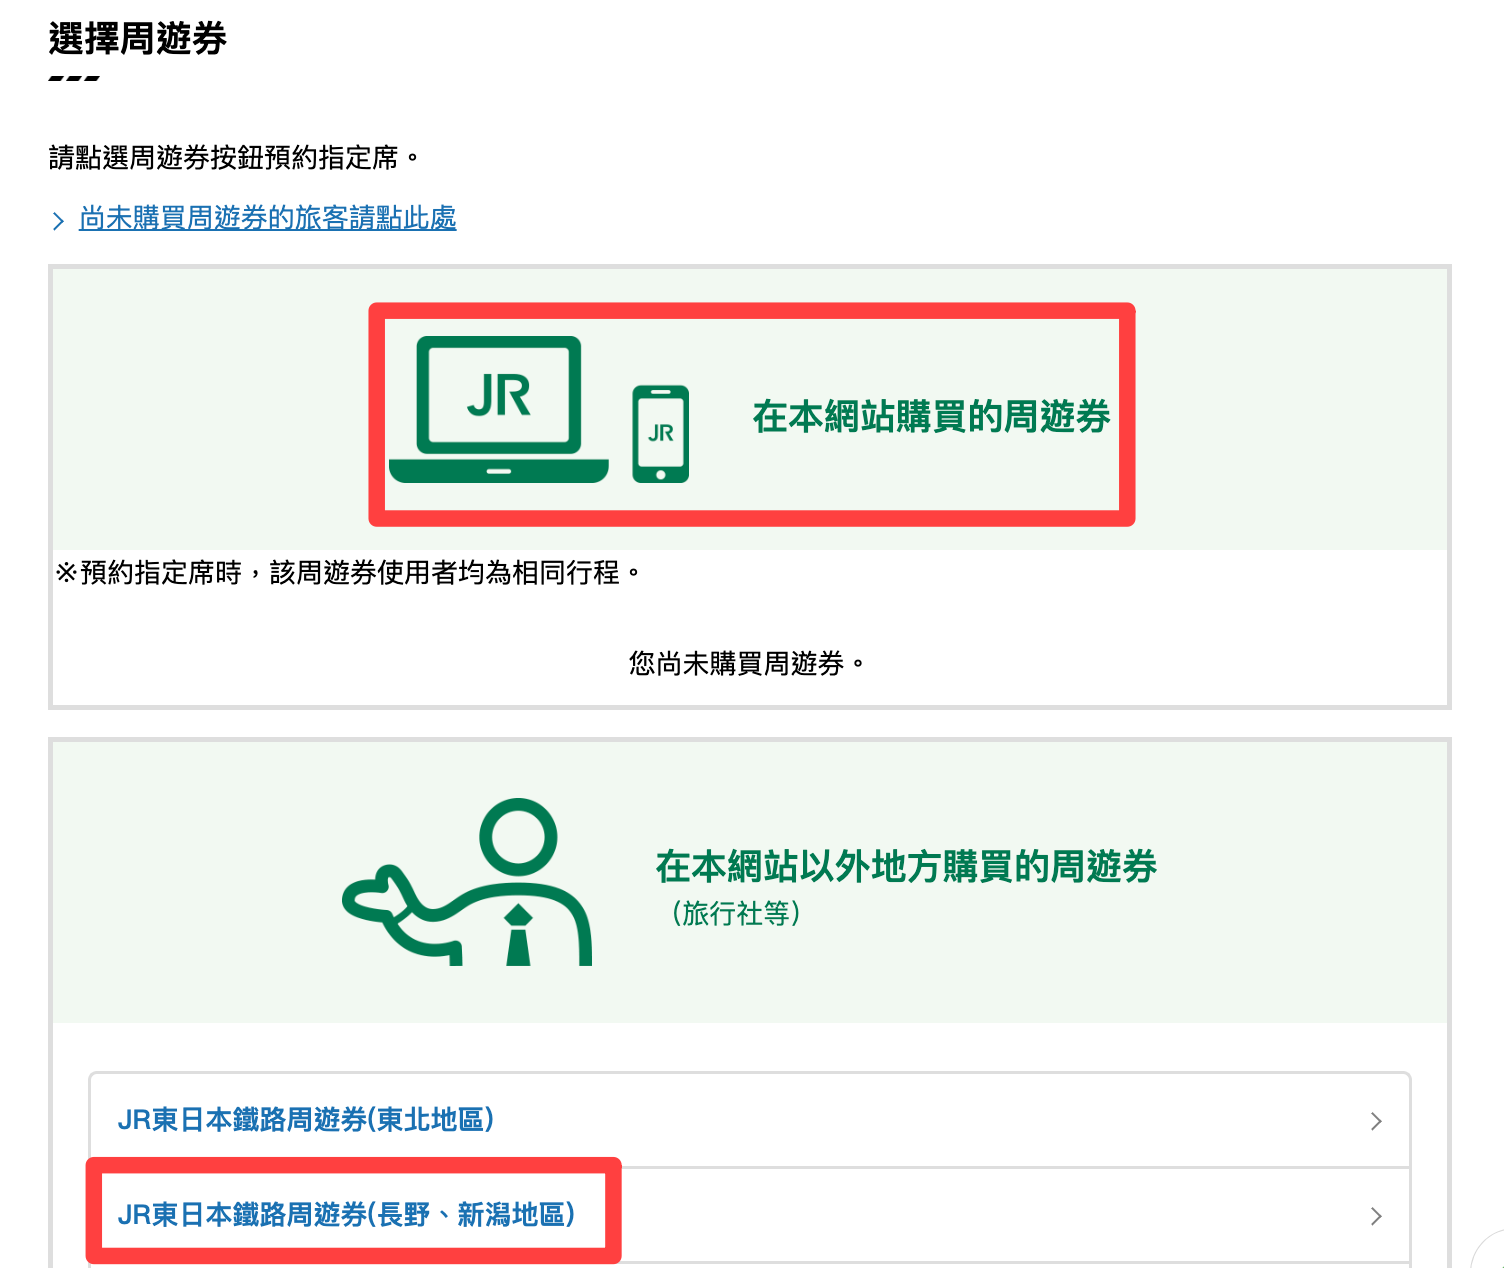Click the travel agent person icon
The image size is (1504, 1268).
(x=467, y=882)
